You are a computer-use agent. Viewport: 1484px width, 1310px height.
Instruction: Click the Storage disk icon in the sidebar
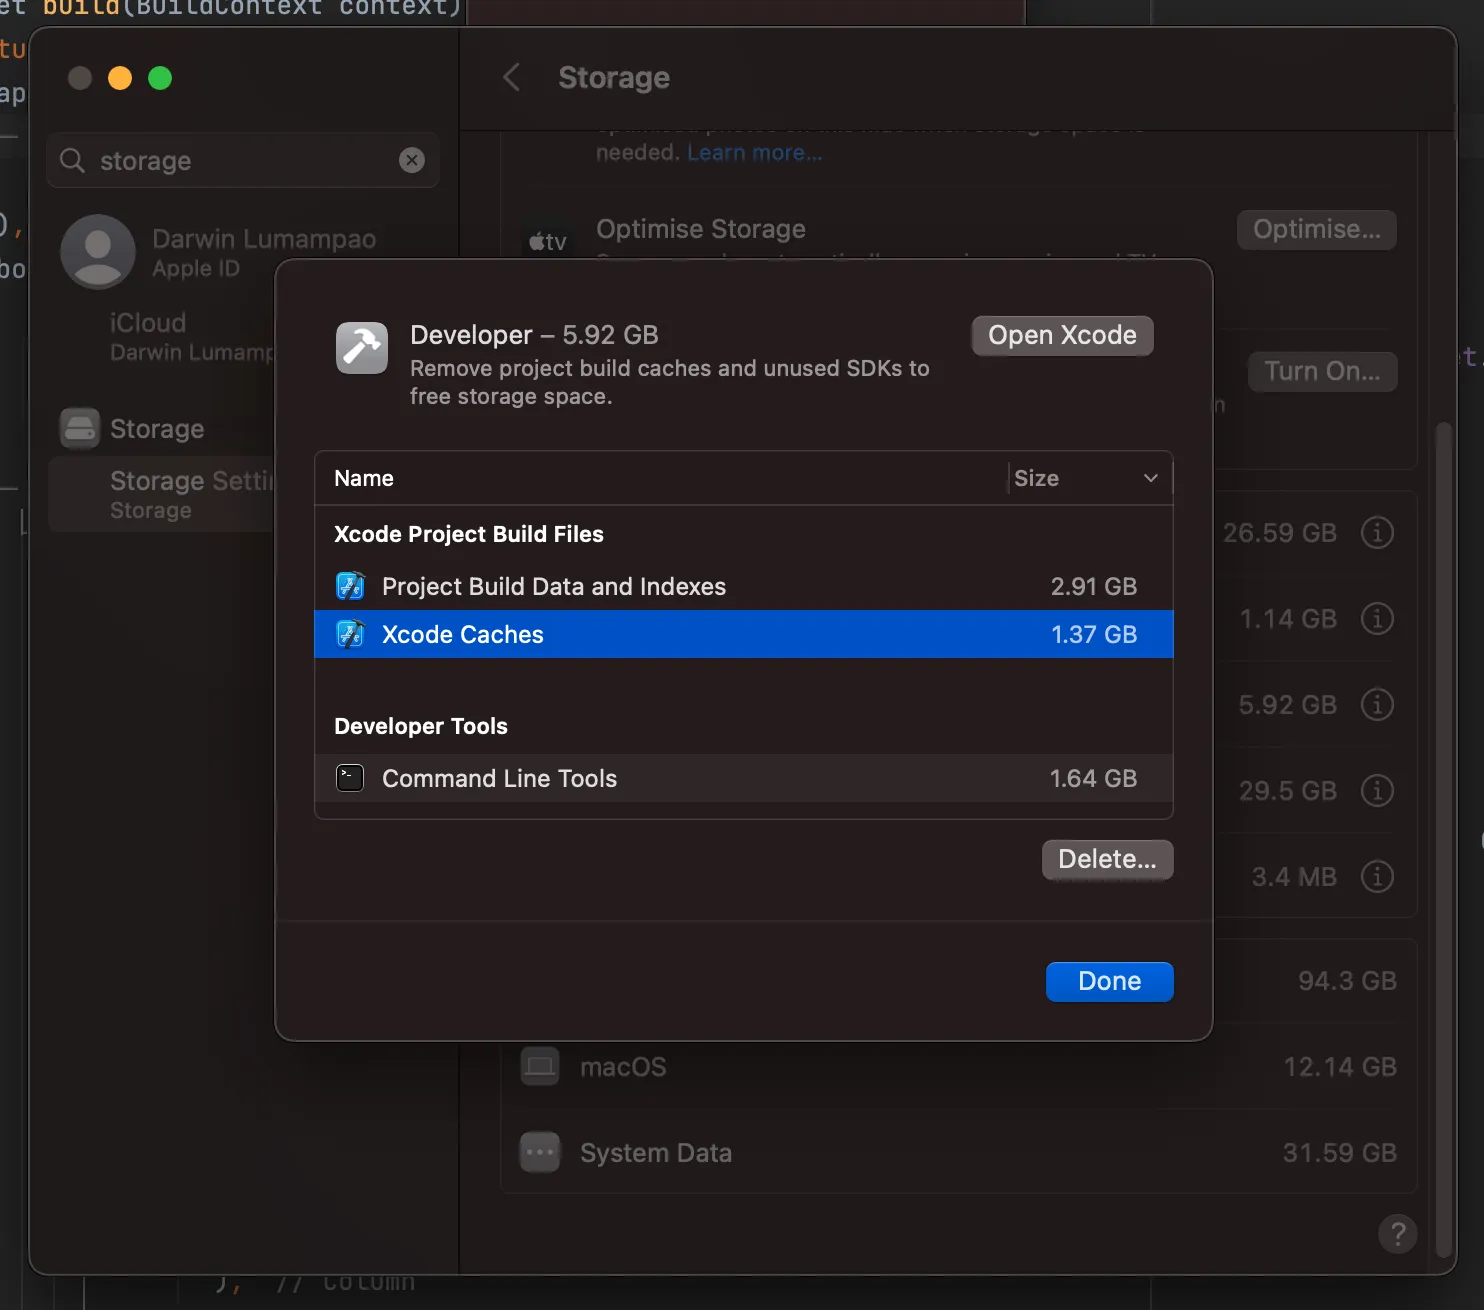point(81,428)
